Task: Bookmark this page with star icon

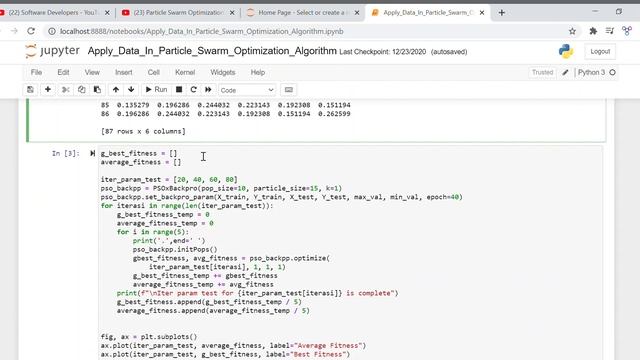Action: pyautogui.click(x=572, y=31)
